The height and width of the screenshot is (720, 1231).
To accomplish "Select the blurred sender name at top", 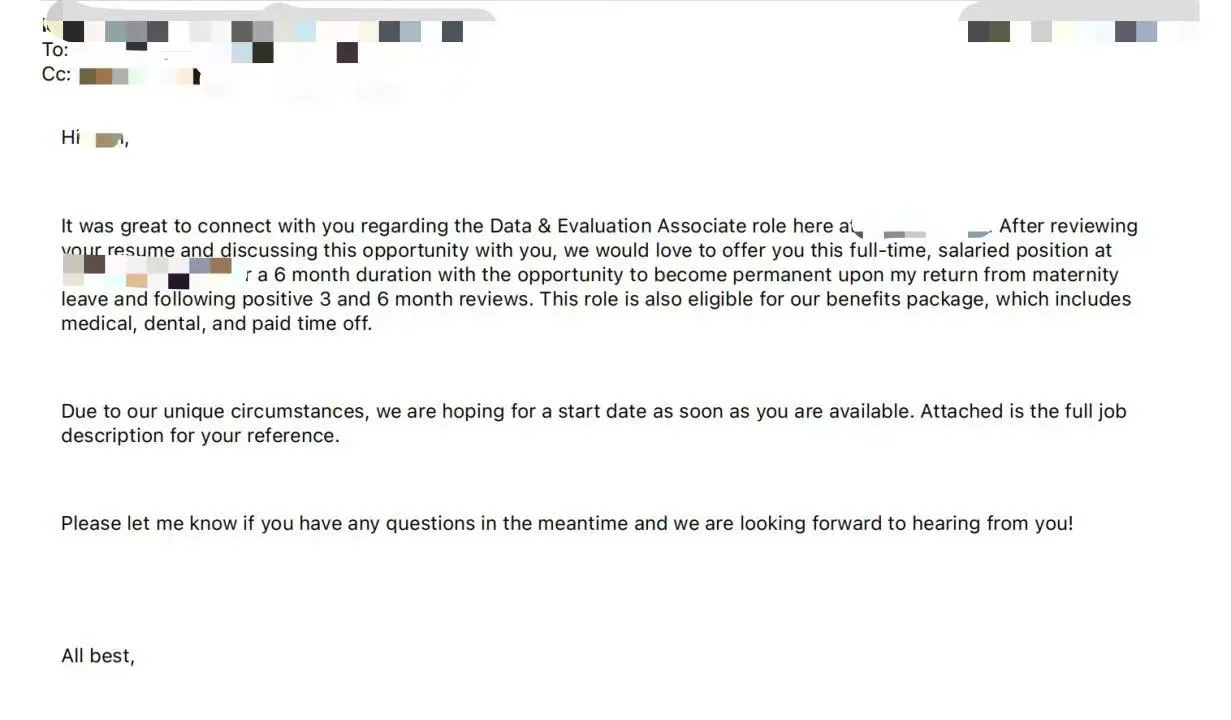I will click(262, 31).
